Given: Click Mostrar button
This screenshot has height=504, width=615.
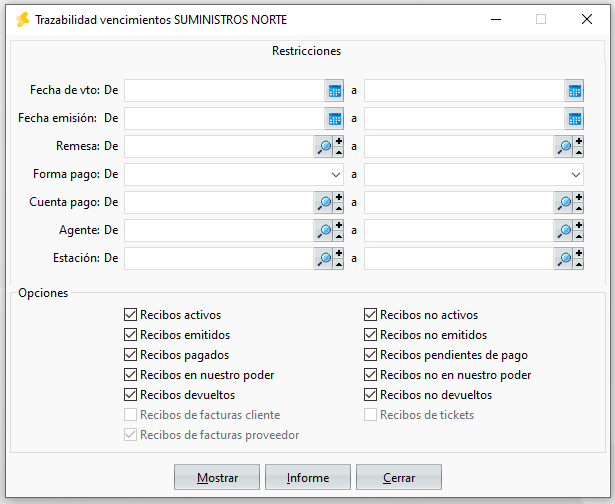Looking at the screenshot, I should tap(217, 477).
